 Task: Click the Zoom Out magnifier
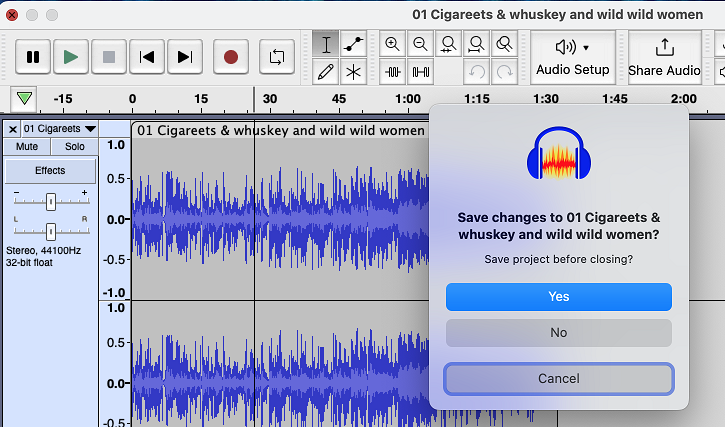tap(420, 44)
